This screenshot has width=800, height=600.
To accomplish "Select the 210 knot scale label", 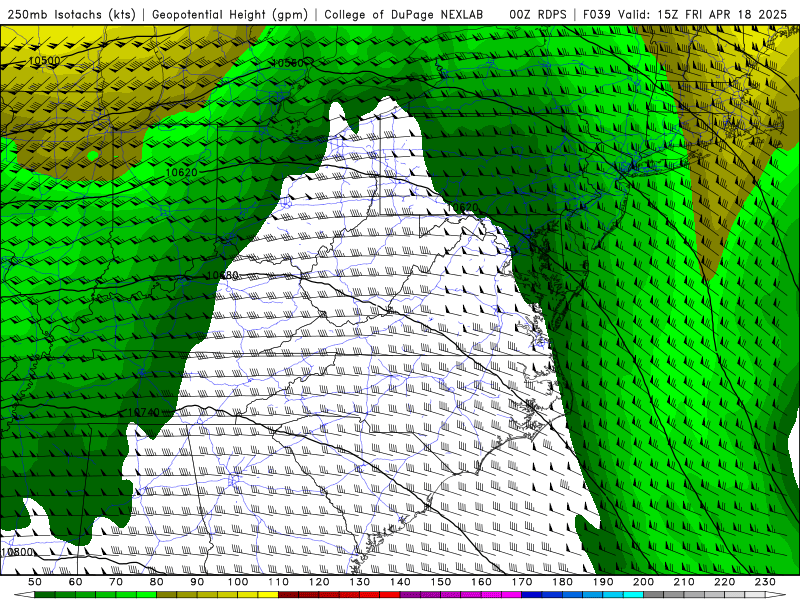I will 684,582.
